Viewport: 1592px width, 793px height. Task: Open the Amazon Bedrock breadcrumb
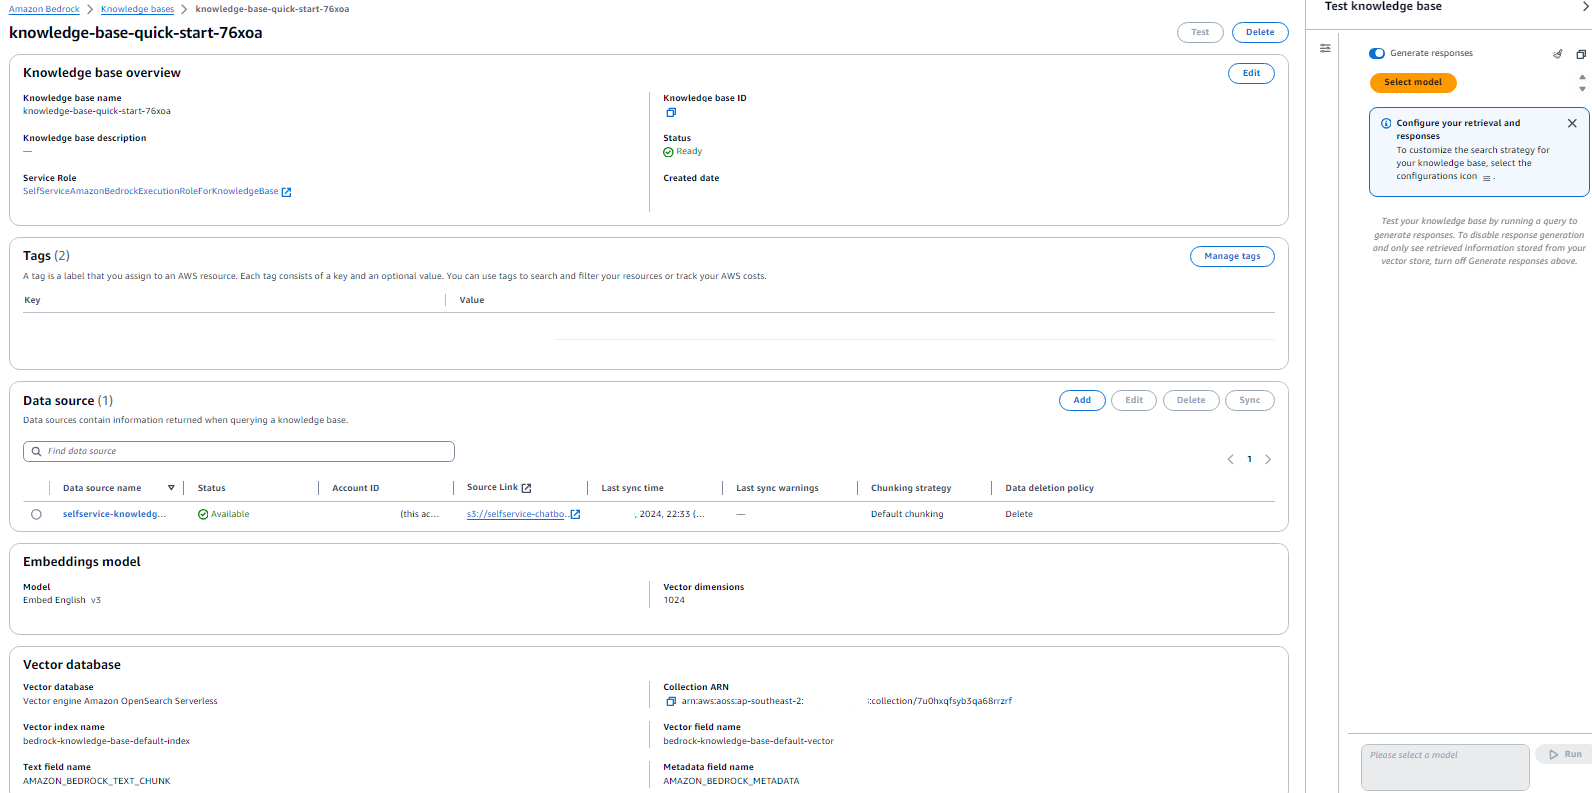[44, 9]
